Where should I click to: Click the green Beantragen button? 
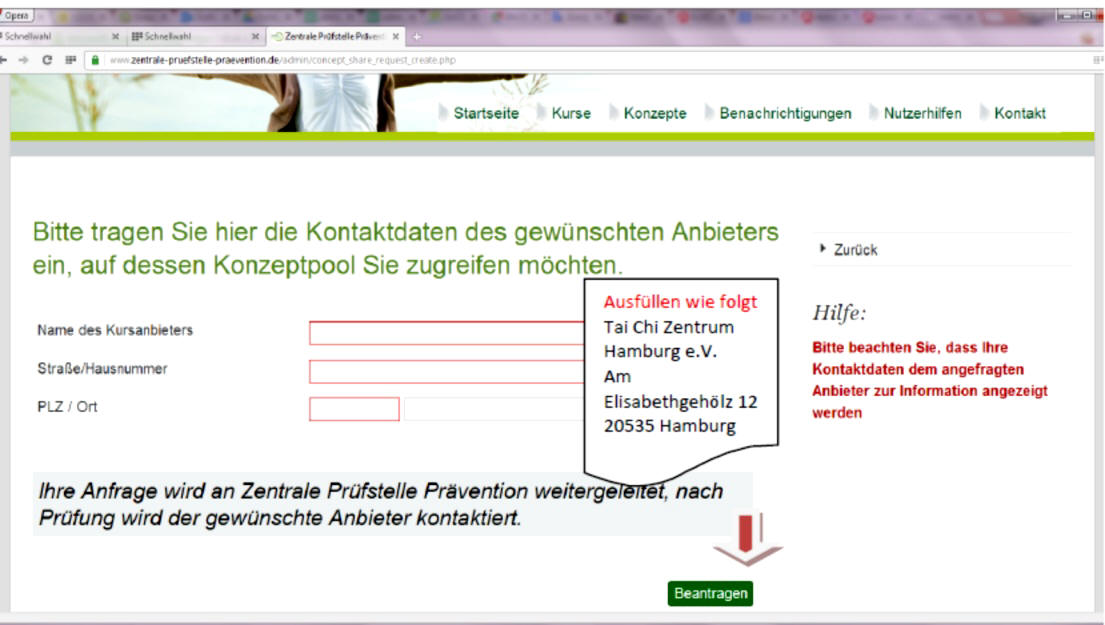click(711, 594)
